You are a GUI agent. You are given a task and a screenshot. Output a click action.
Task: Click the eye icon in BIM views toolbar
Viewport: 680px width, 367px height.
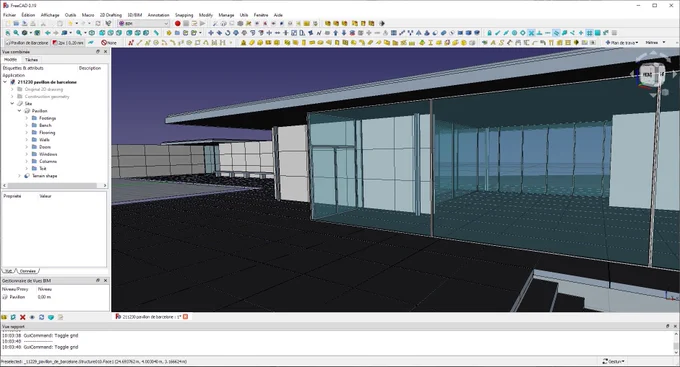32,317
